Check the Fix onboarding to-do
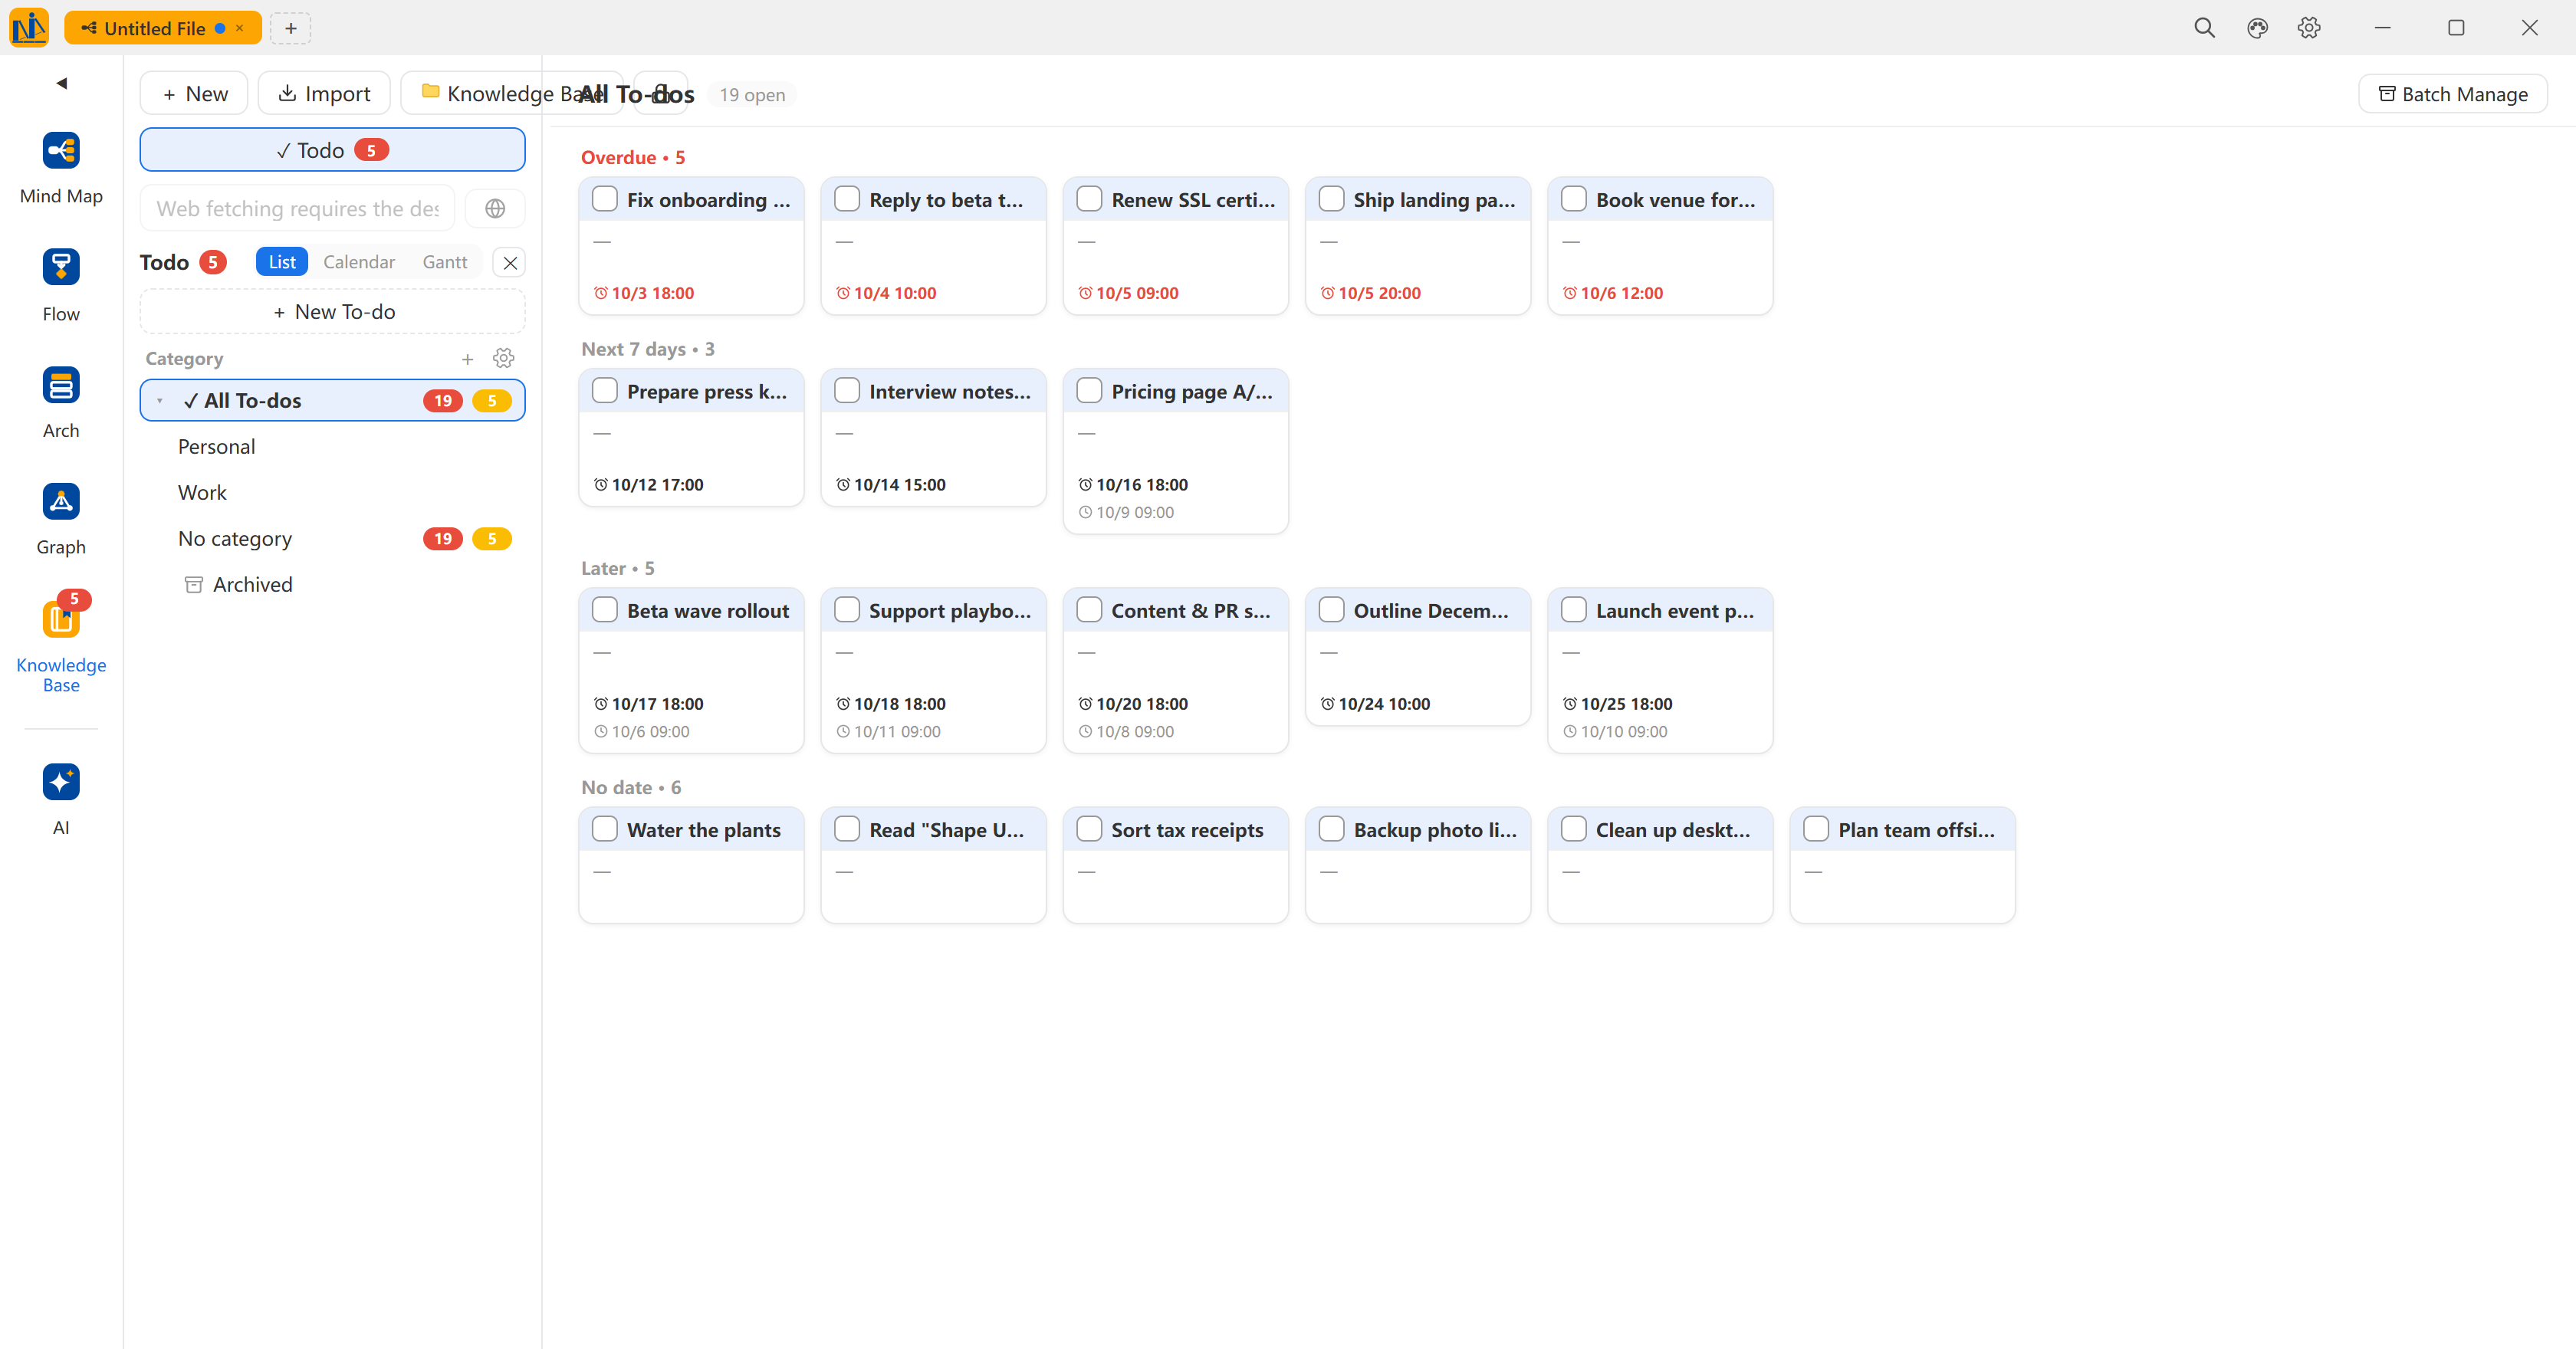Image resolution: width=2576 pixels, height=1349 pixels. tap(605, 199)
